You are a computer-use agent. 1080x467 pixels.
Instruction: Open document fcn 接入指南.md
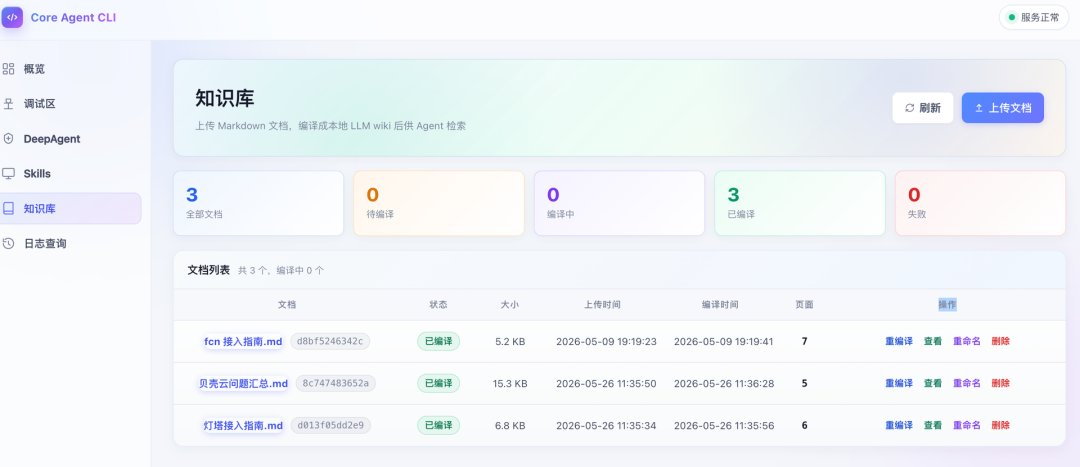click(243, 342)
